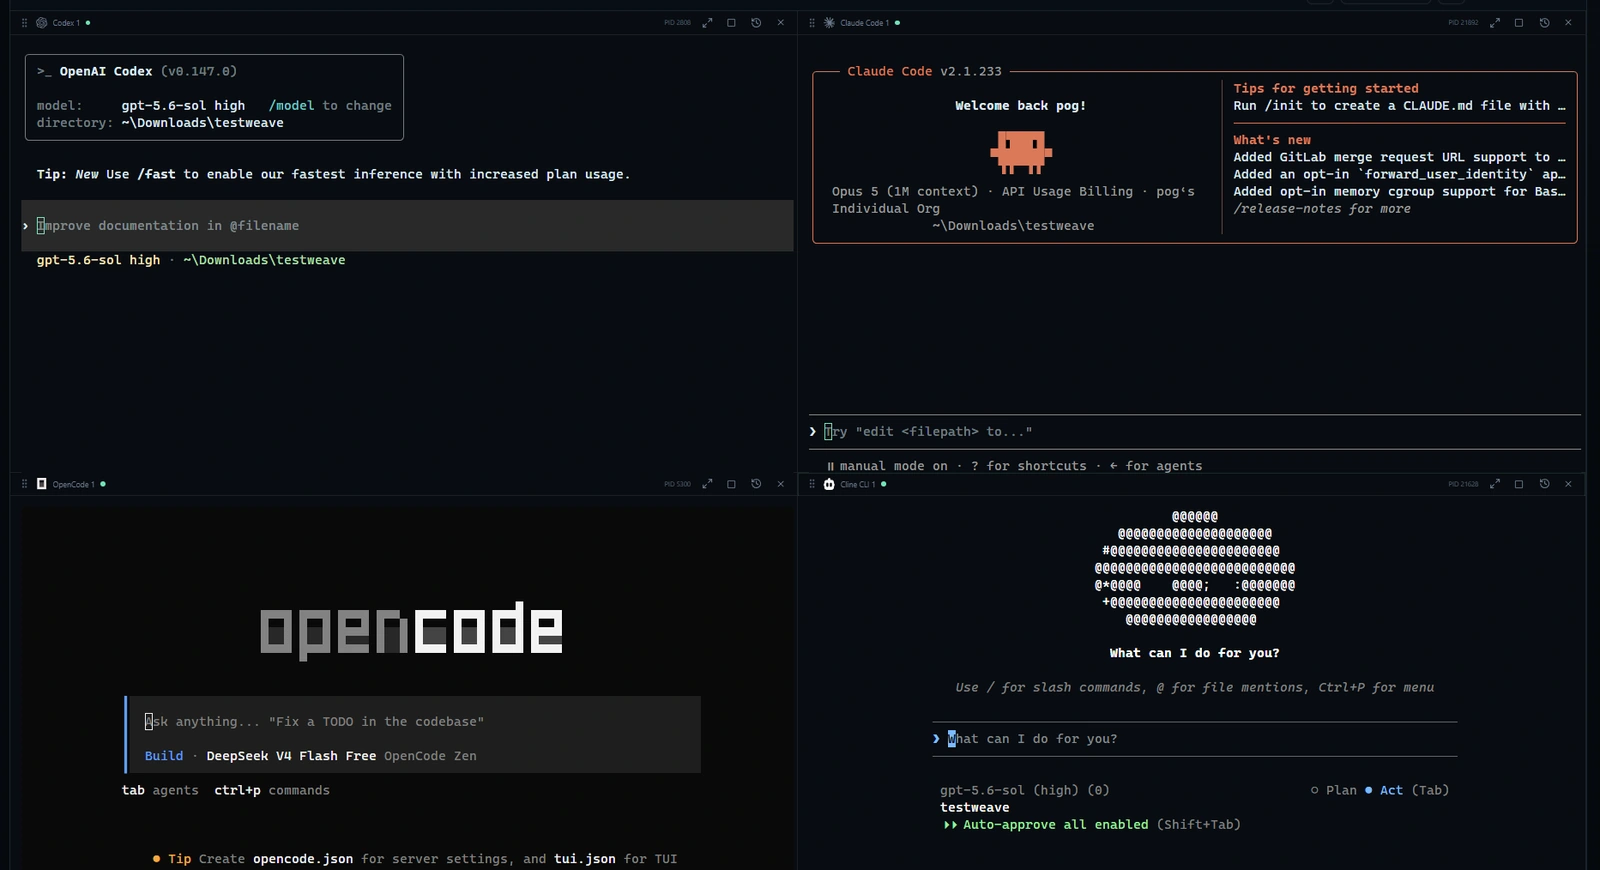Click '/release-notes for more' in Claude Code
Image resolution: width=1600 pixels, height=870 pixels.
(x=1322, y=209)
